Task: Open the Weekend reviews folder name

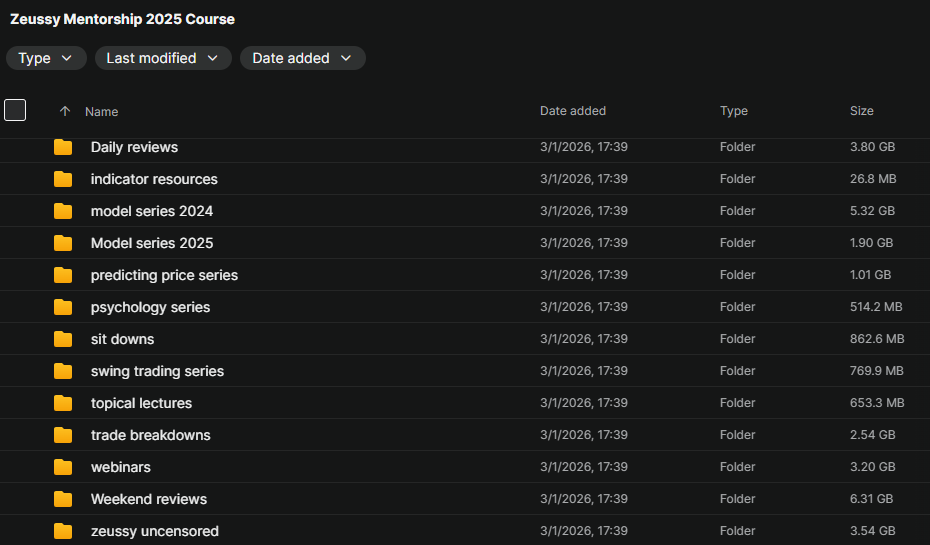Action: pyautogui.click(x=148, y=499)
